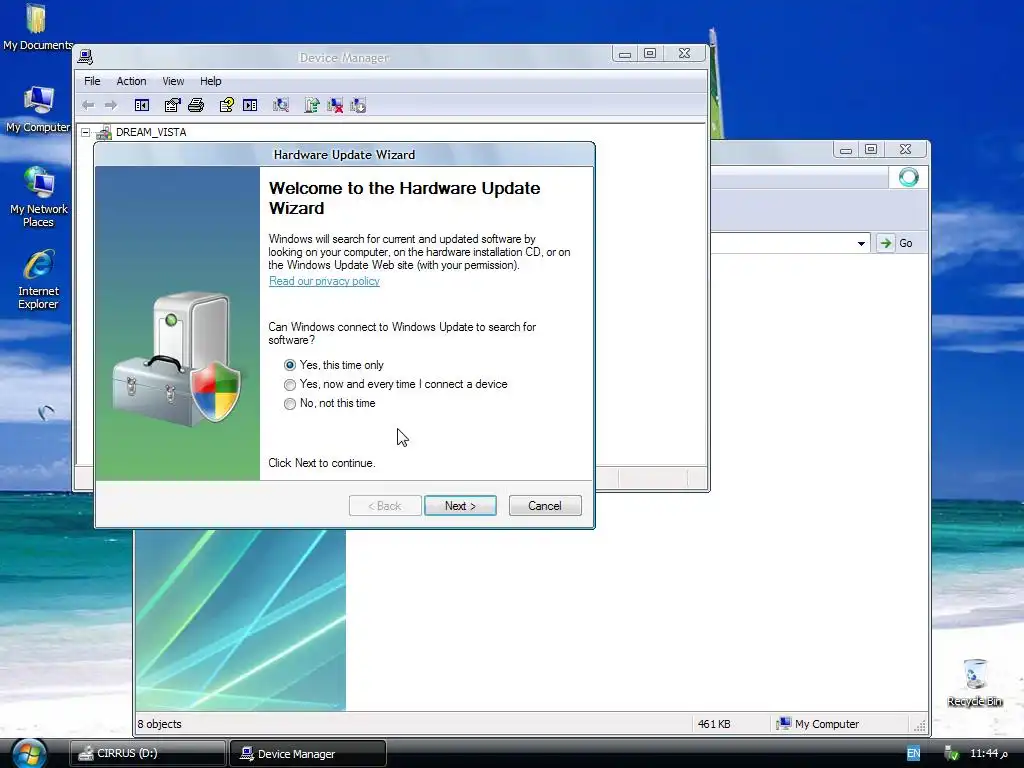Open the View menu
Viewport: 1024px width, 768px height.
(x=173, y=81)
